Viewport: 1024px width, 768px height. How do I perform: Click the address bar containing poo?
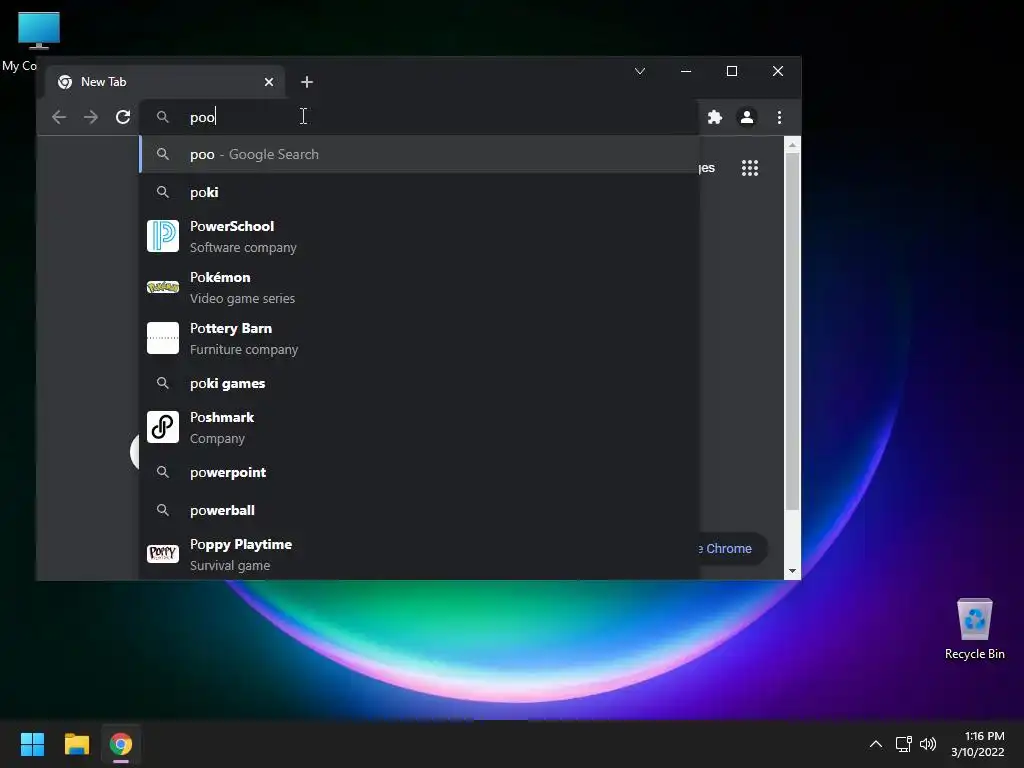(418, 117)
